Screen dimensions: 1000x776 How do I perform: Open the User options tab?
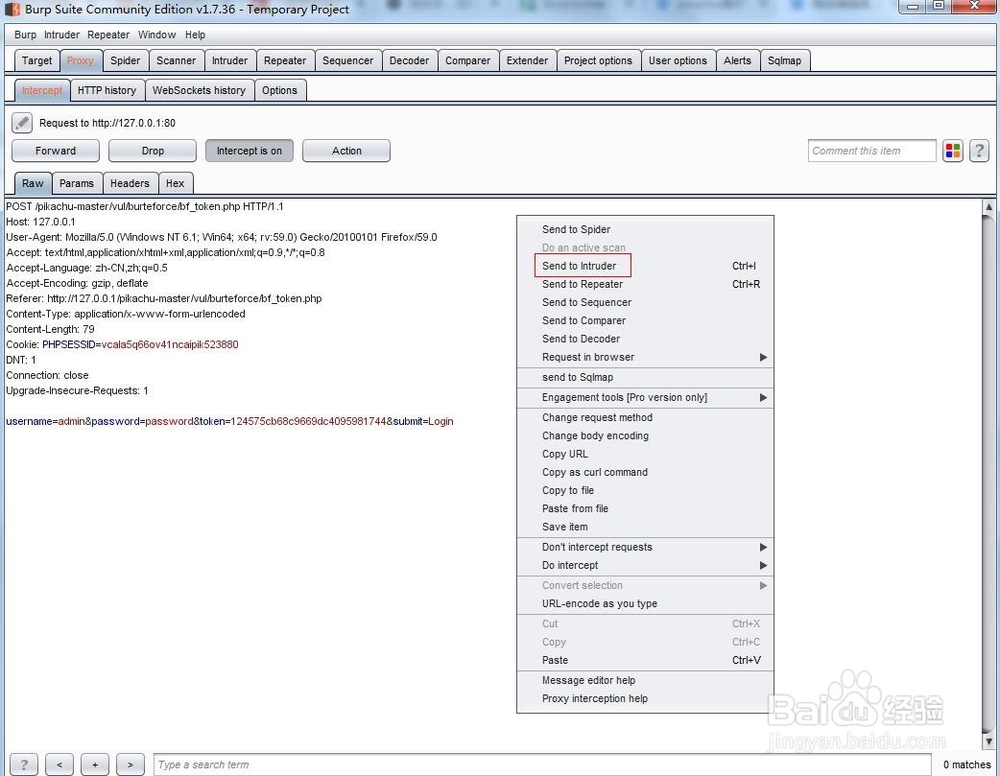pyautogui.click(x=678, y=61)
